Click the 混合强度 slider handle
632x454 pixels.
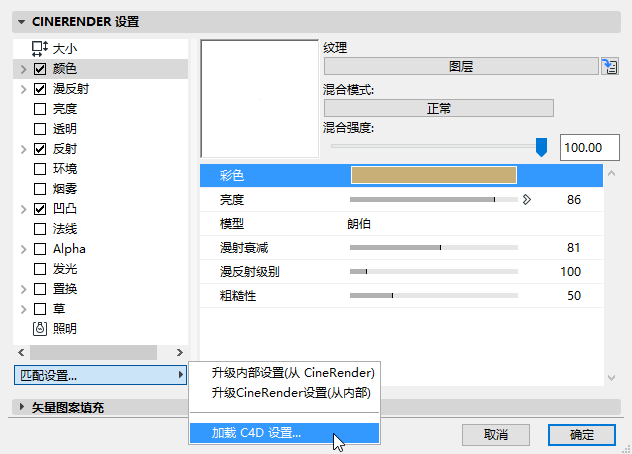[541, 147]
